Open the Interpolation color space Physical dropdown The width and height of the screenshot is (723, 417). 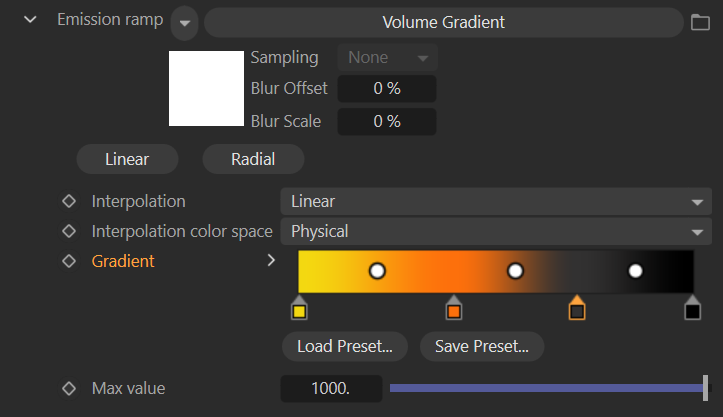pyautogui.click(x=494, y=231)
